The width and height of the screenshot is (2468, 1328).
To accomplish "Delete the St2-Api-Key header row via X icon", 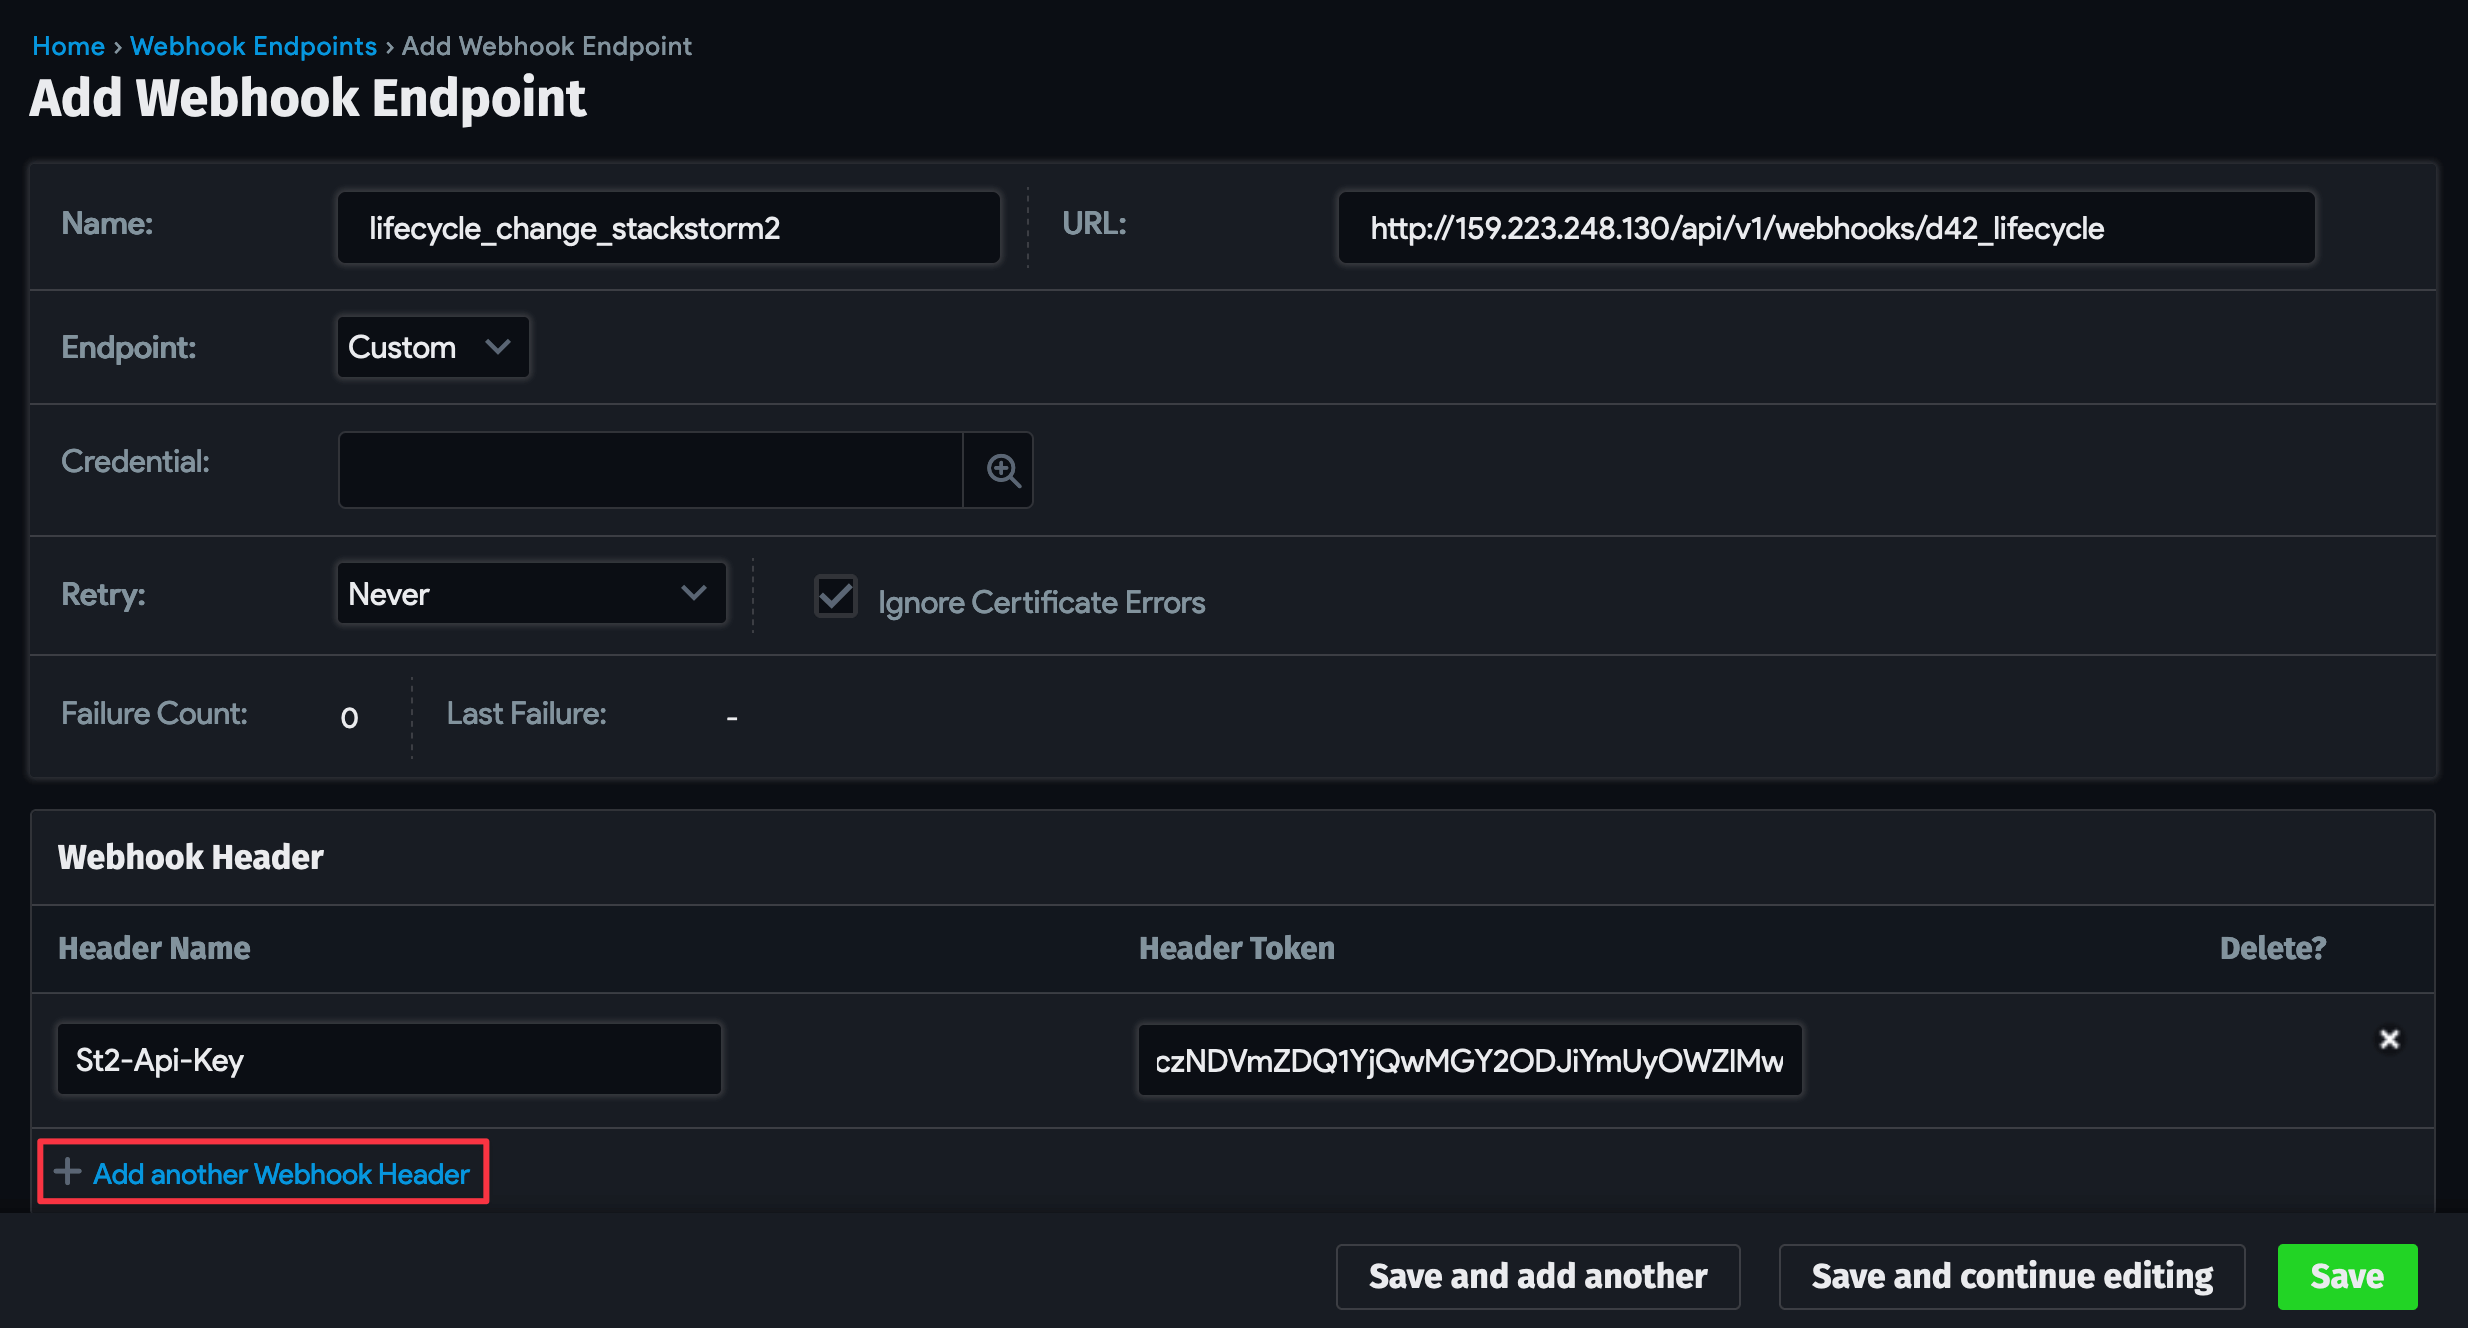I will tap(2390, 1040).
